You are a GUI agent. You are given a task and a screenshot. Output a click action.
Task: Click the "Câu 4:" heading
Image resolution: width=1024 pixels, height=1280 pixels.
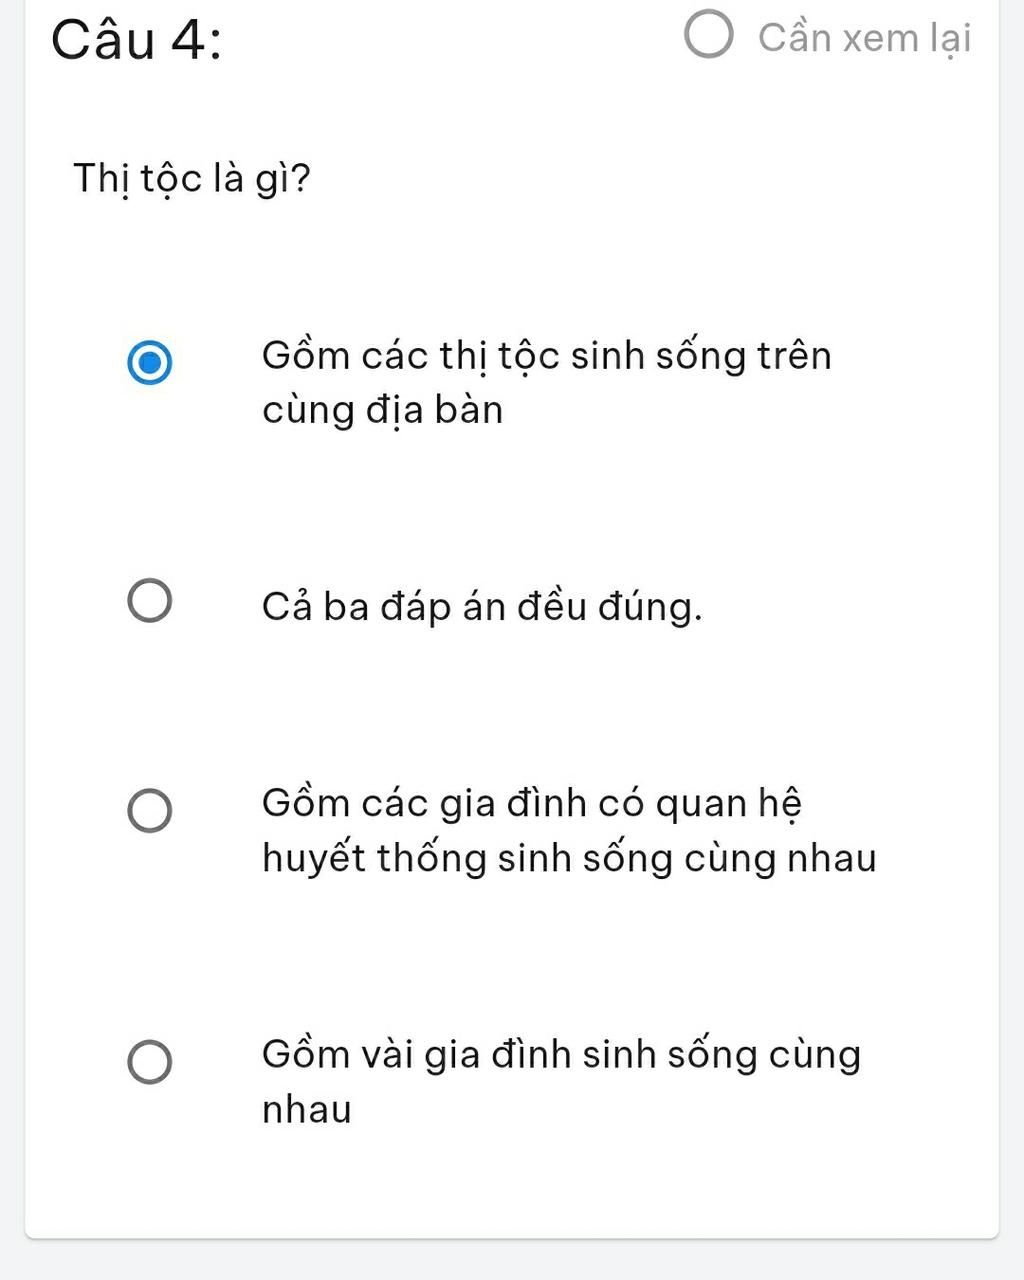coord(137,41)
